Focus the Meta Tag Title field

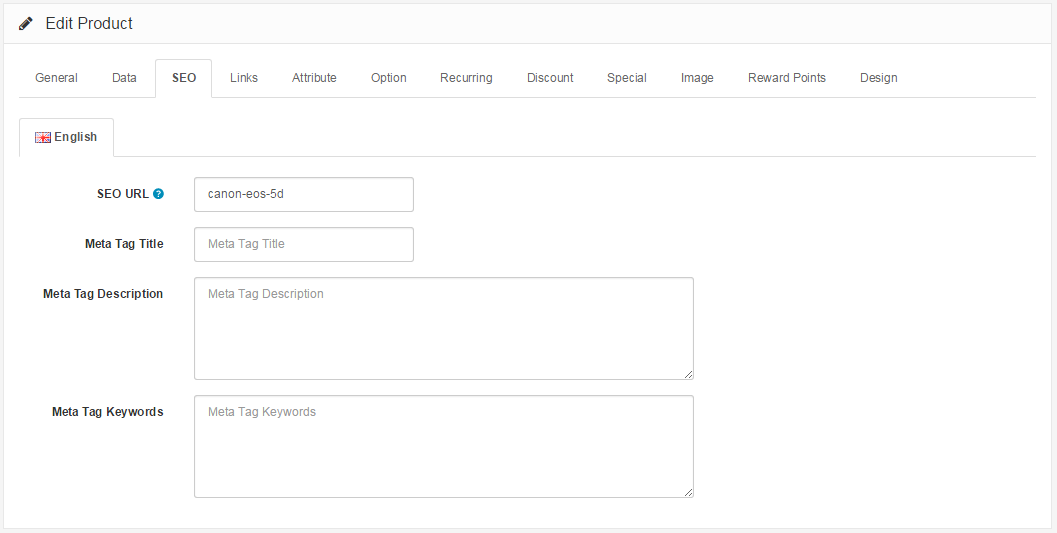click(304, 244)
